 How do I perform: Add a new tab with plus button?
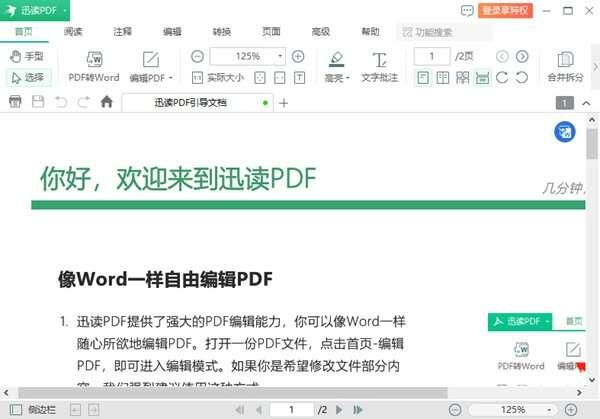coord(283,103)
